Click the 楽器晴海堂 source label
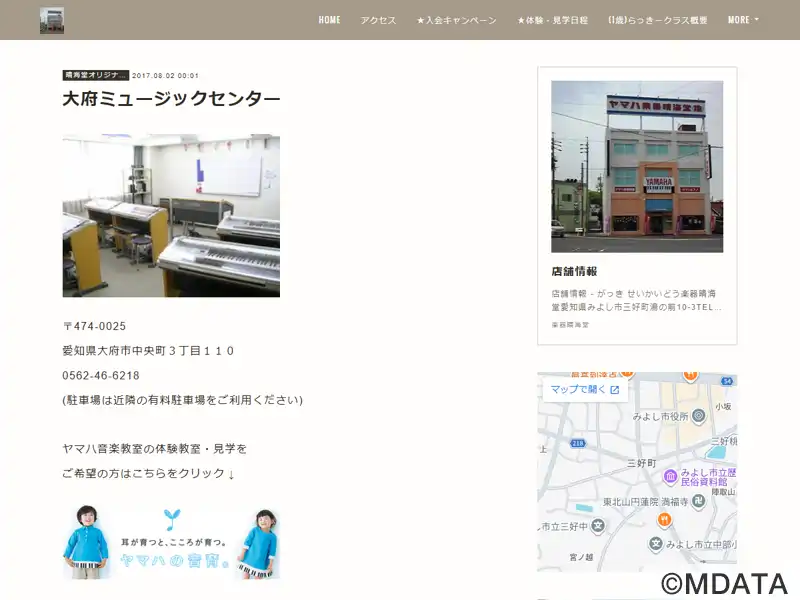 click(570, 324)
